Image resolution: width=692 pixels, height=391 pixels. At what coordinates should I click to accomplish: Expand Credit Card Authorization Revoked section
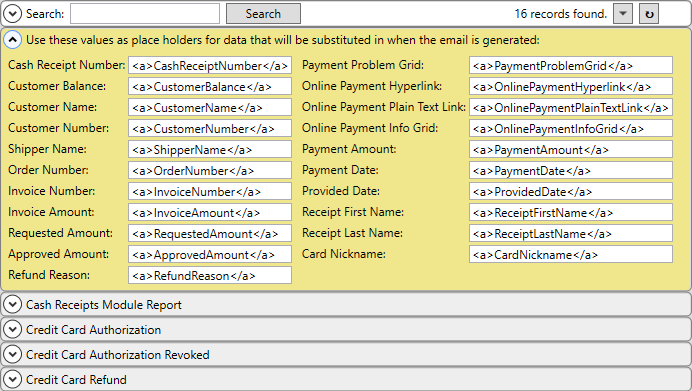(12, 354)
